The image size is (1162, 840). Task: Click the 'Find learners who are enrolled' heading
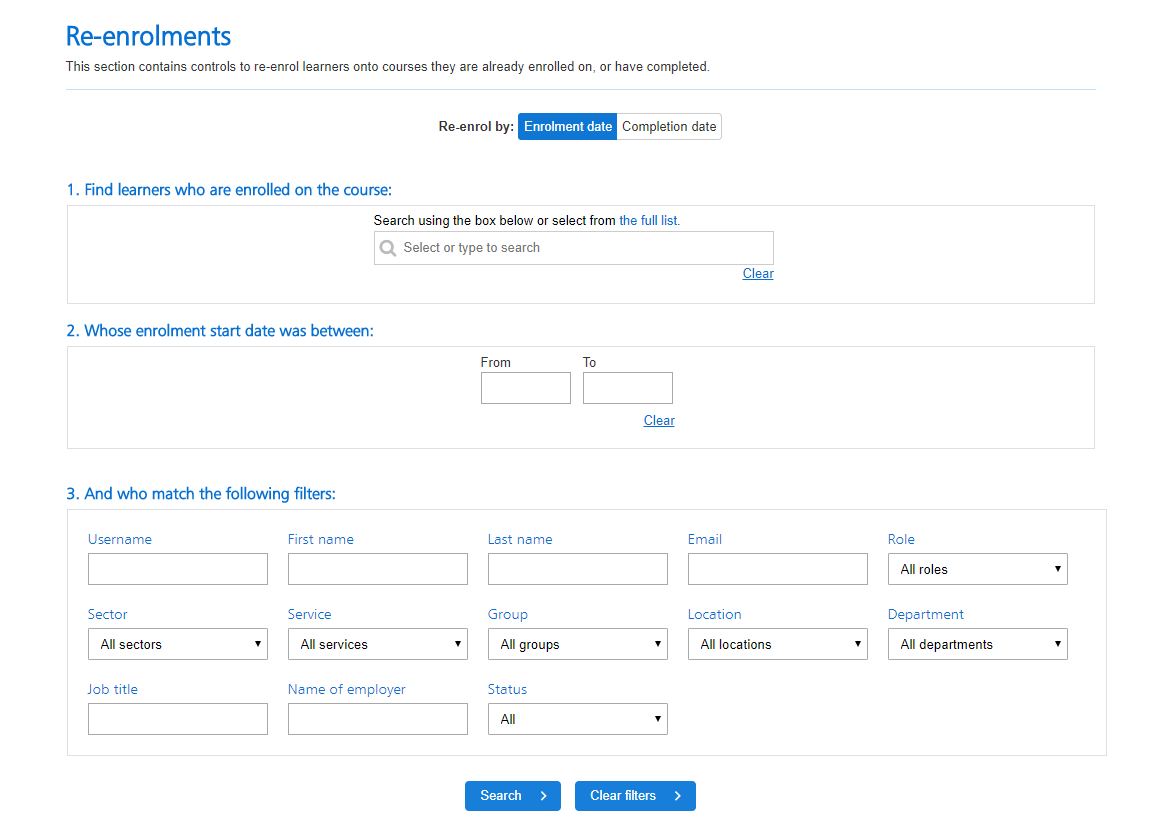tap(229, 190)
